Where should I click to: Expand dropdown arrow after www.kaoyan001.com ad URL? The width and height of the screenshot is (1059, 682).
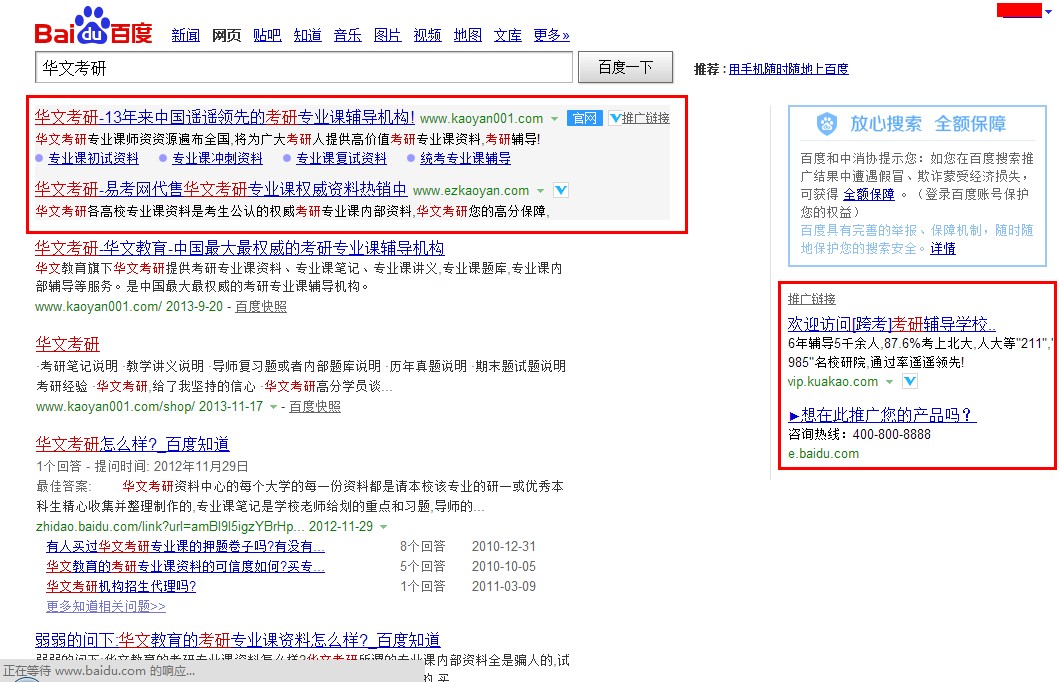pyautogui.click(x=554, y=119)
